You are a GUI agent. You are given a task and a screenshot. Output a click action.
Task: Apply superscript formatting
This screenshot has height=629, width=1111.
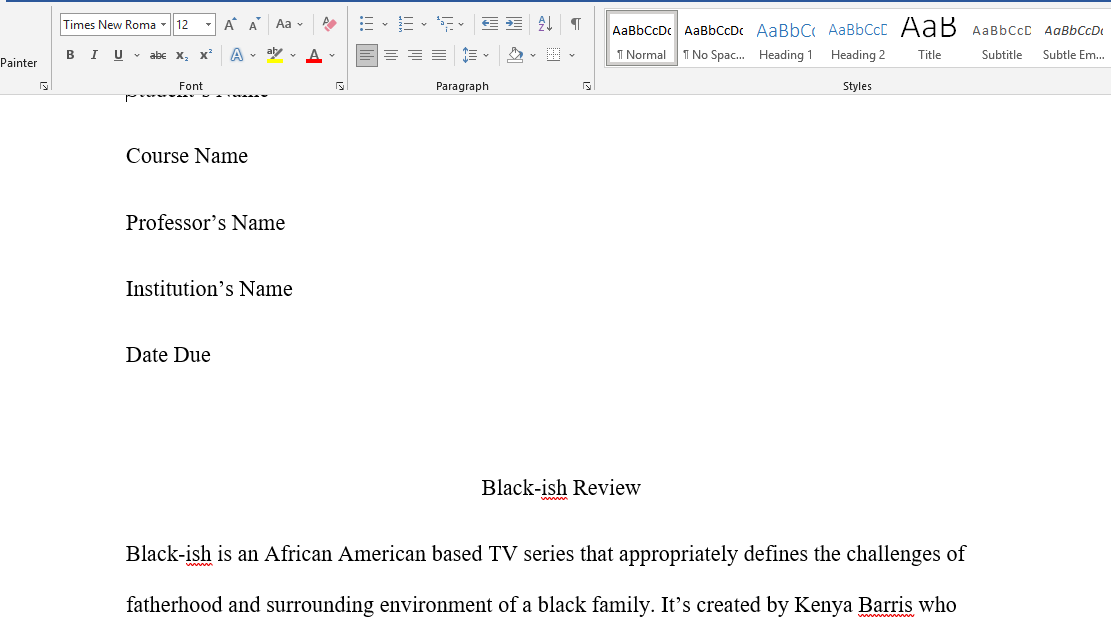[x=206, y=55]
